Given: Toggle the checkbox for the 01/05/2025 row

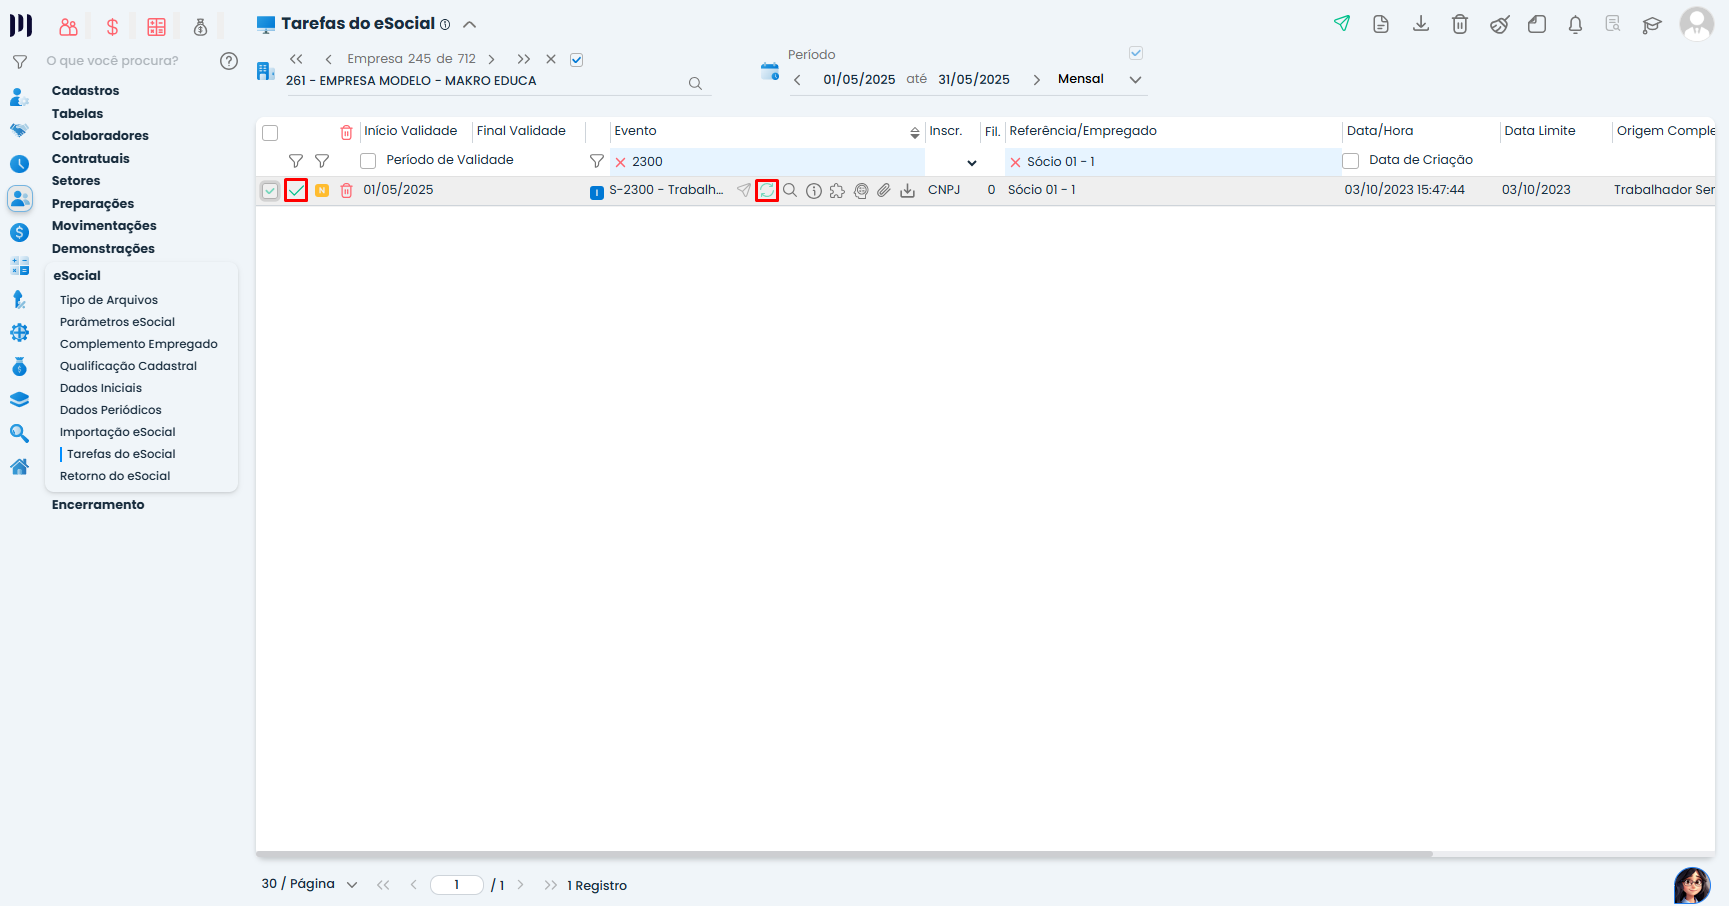Looking at the screenshot, I should tap(270, 190).
